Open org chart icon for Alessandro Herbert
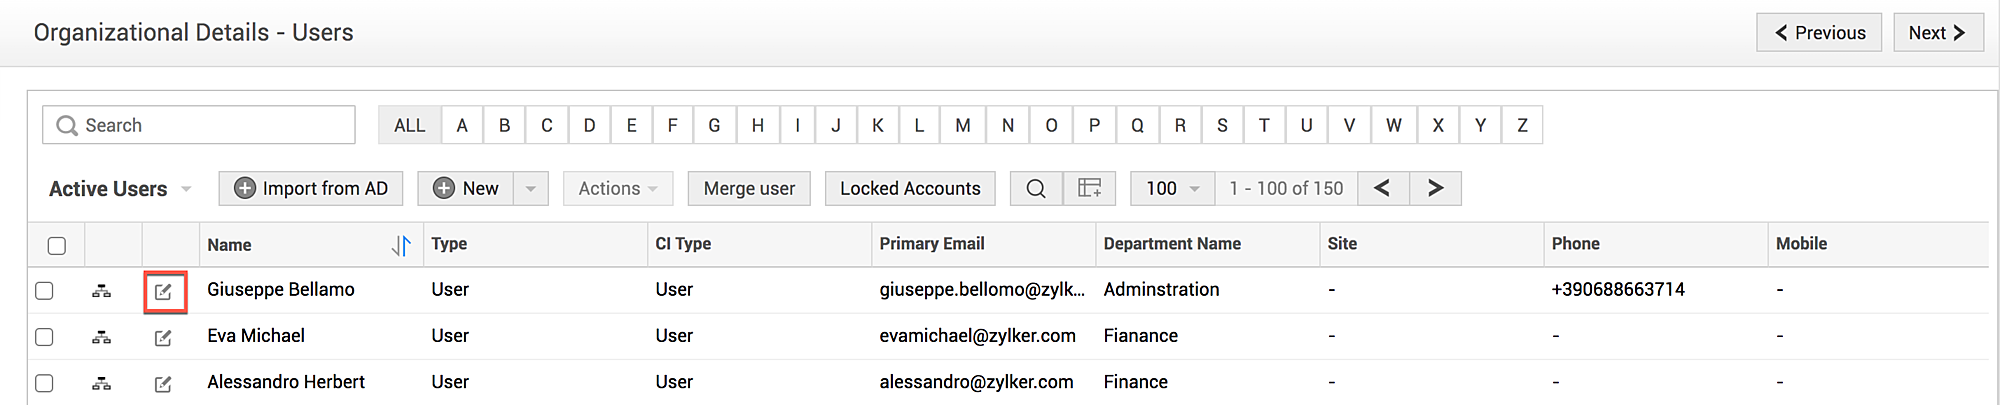The width and height of the screenshot is (2000, 405). click(101, 384)
